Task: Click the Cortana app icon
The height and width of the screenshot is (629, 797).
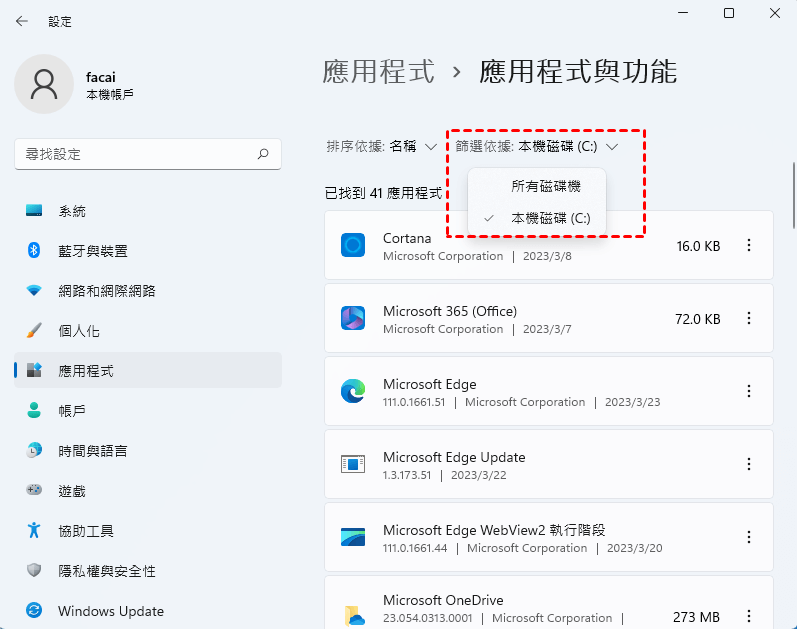Action: (353, 245)
